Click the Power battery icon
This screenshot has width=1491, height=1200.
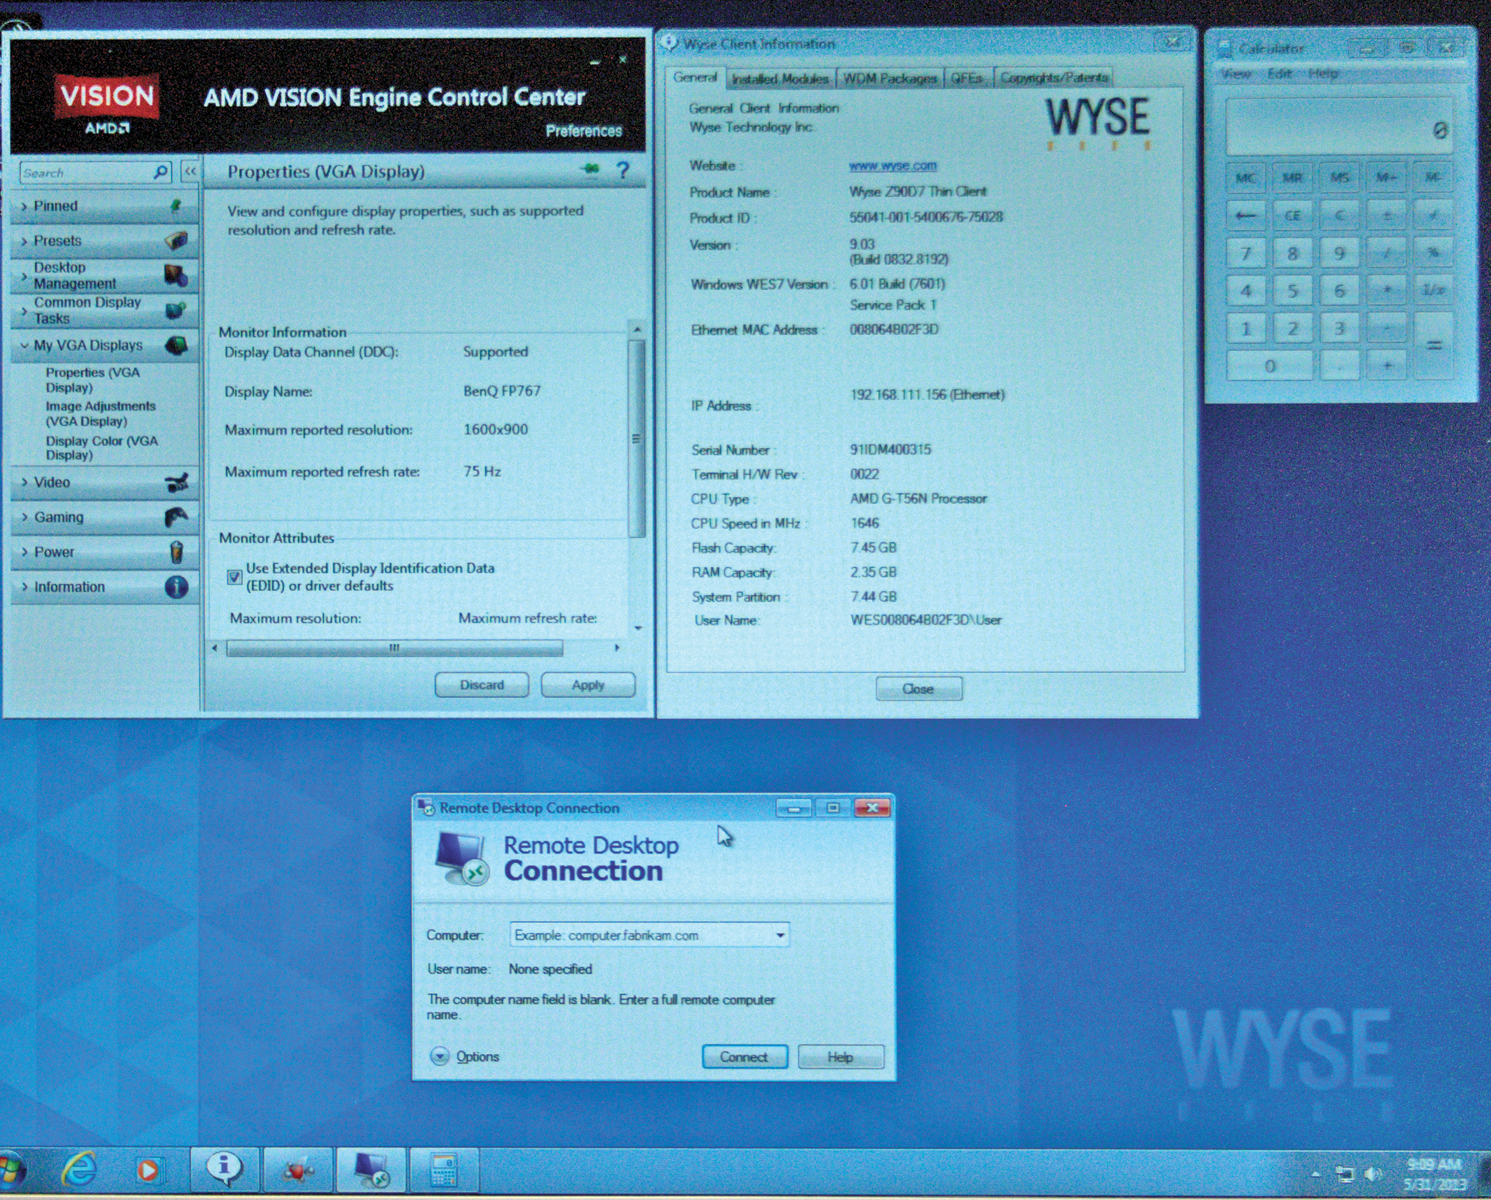point(178,551)
